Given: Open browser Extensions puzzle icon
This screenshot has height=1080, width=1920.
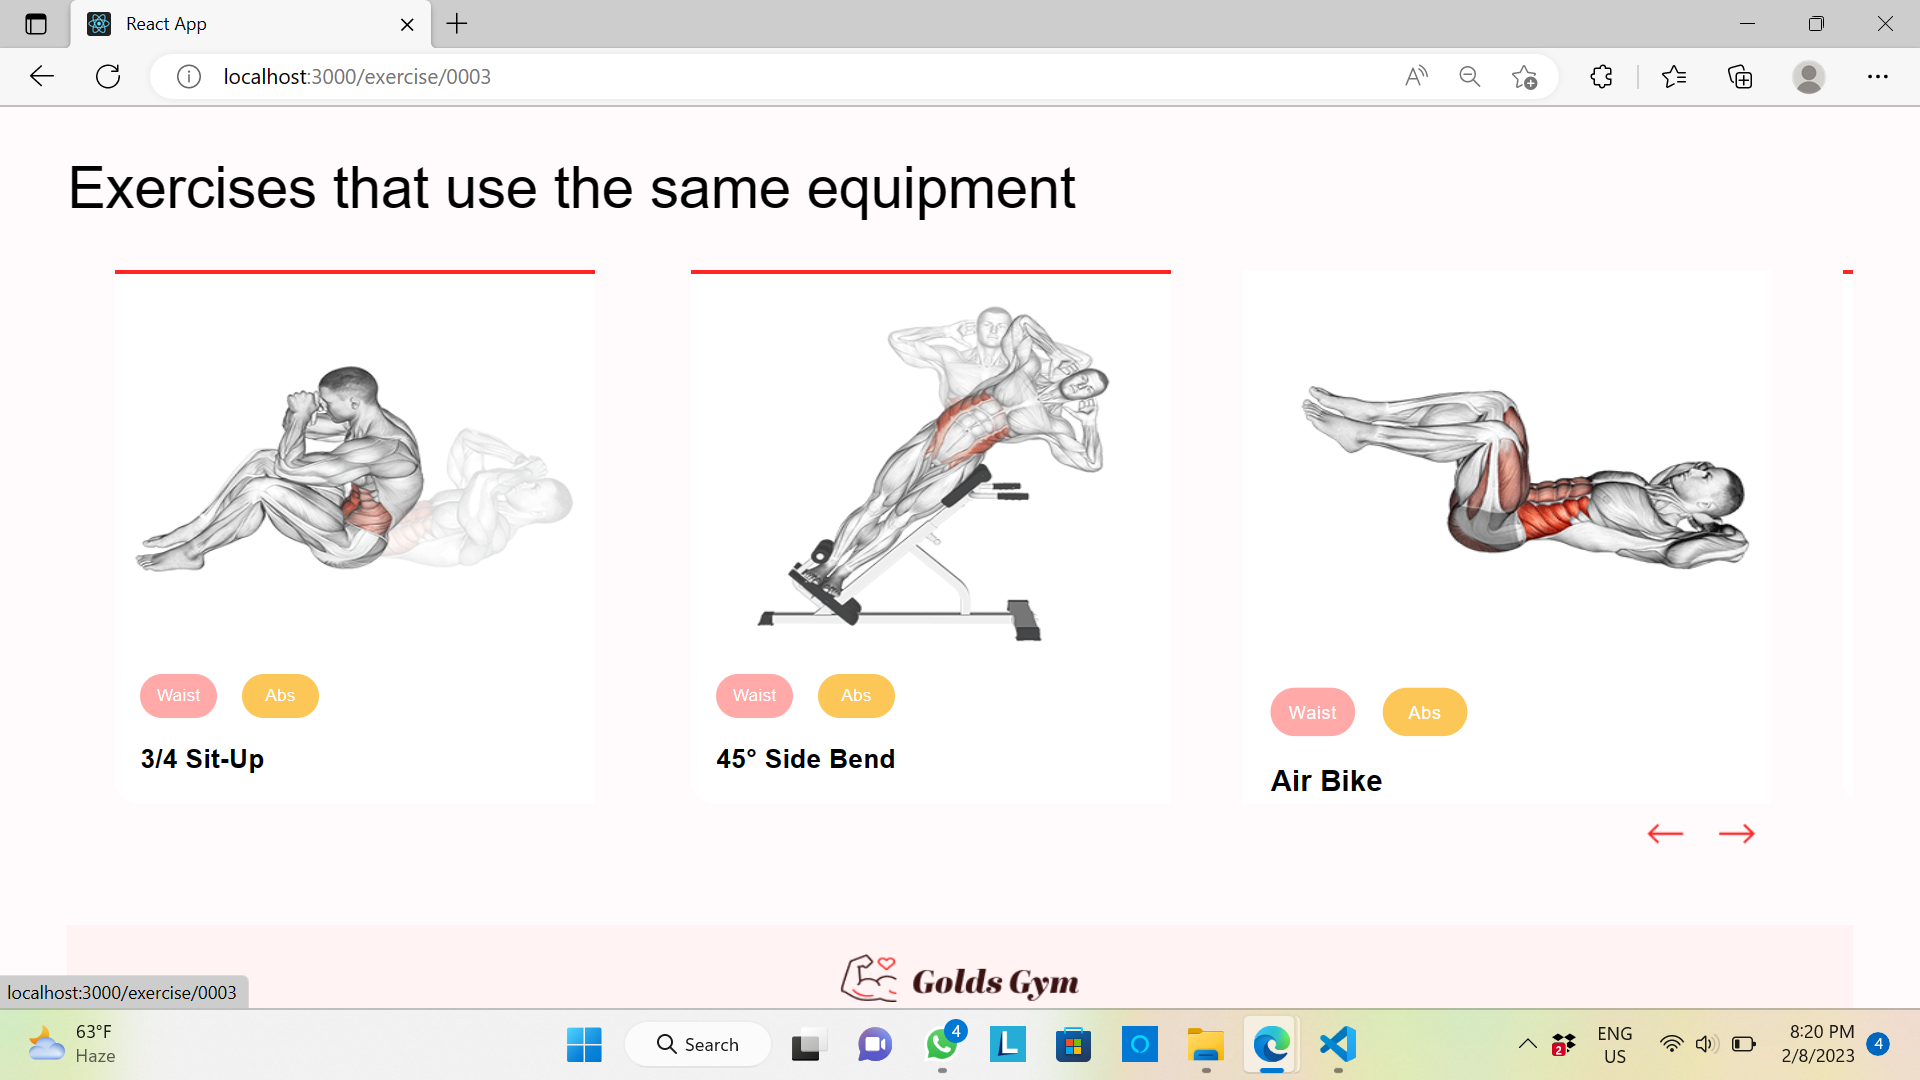Looking at the screenshot, I should point(1601,76).
